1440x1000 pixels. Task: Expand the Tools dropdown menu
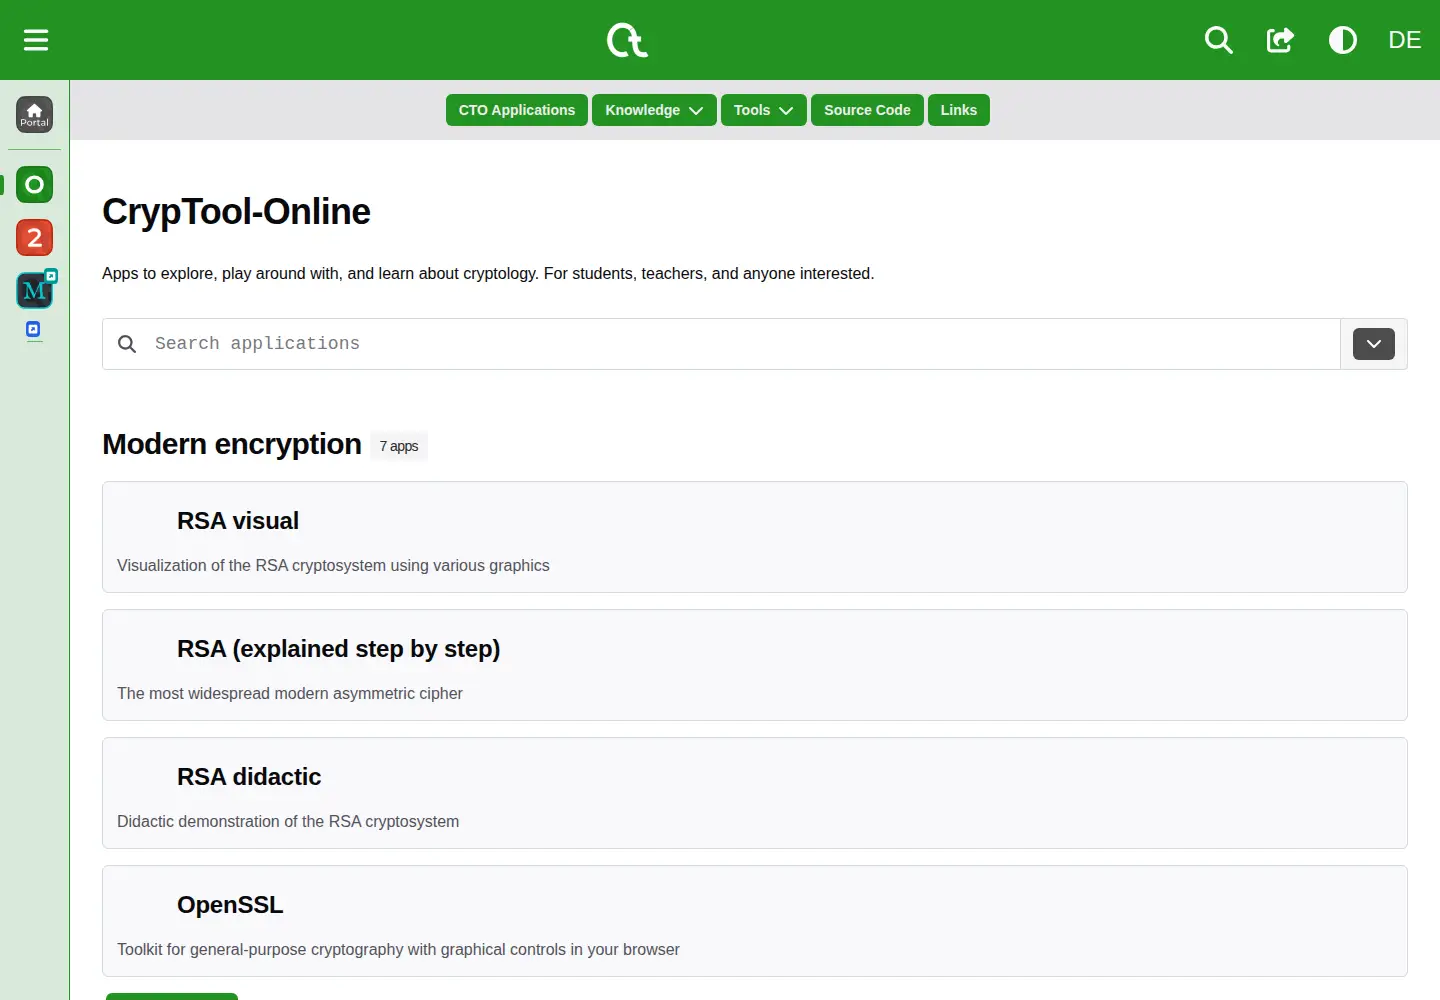pyautogui.click(x=763, y=110)
